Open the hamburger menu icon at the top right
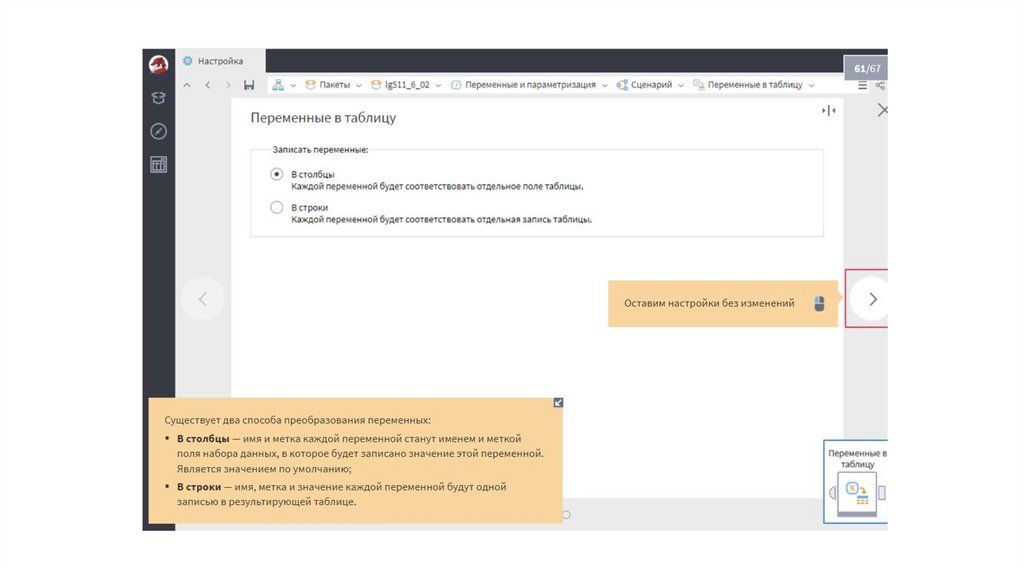1024x574 pixels. point(863,86)
